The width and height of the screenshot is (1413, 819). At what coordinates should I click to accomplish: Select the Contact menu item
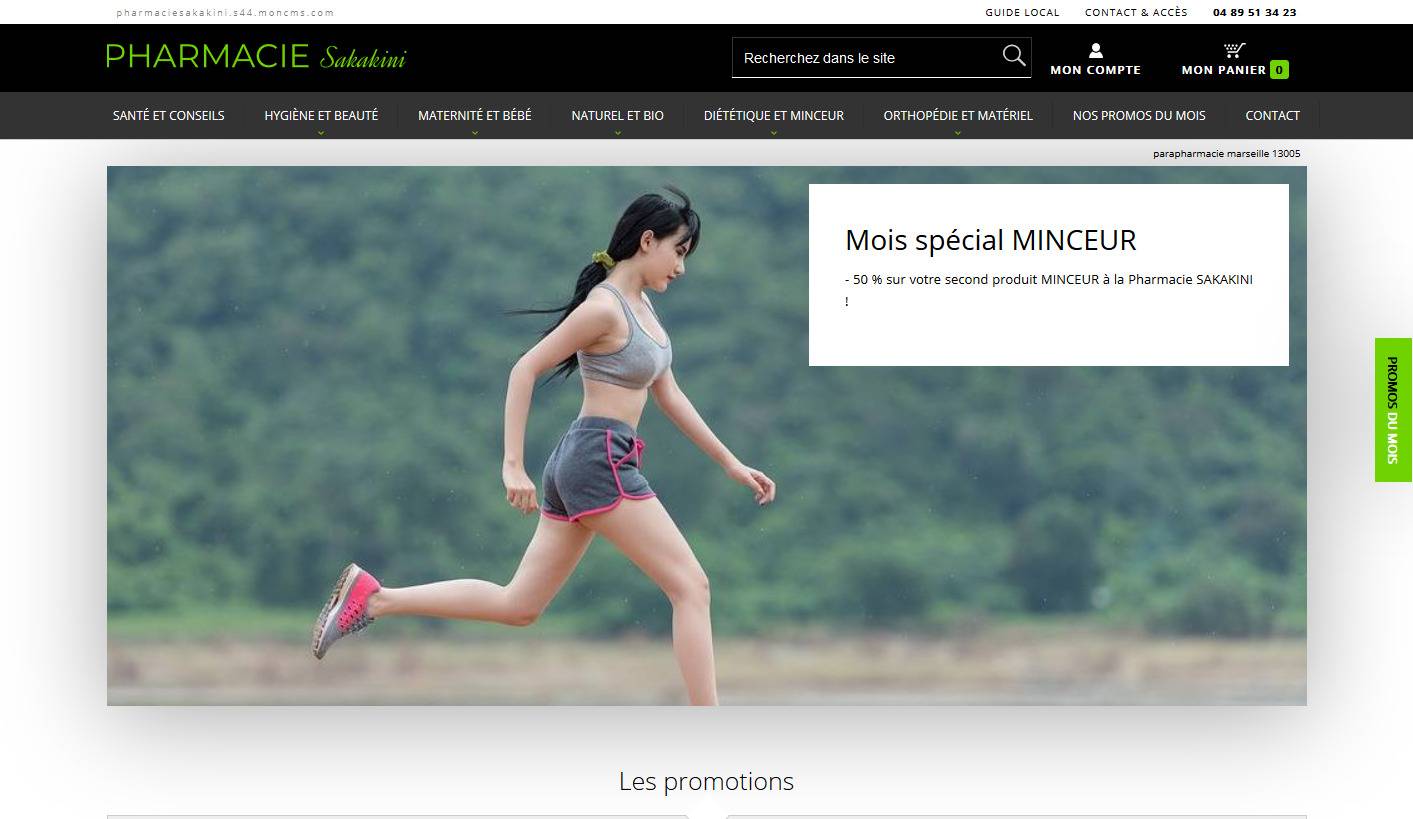(1272, 116)
